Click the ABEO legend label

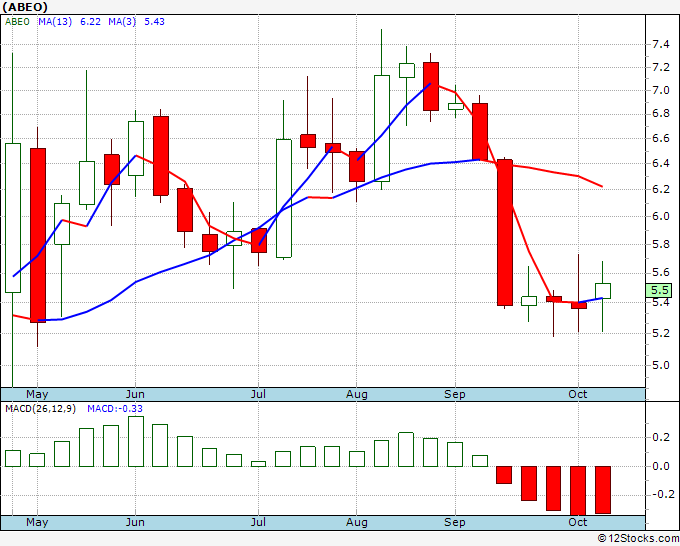point(17,22)
